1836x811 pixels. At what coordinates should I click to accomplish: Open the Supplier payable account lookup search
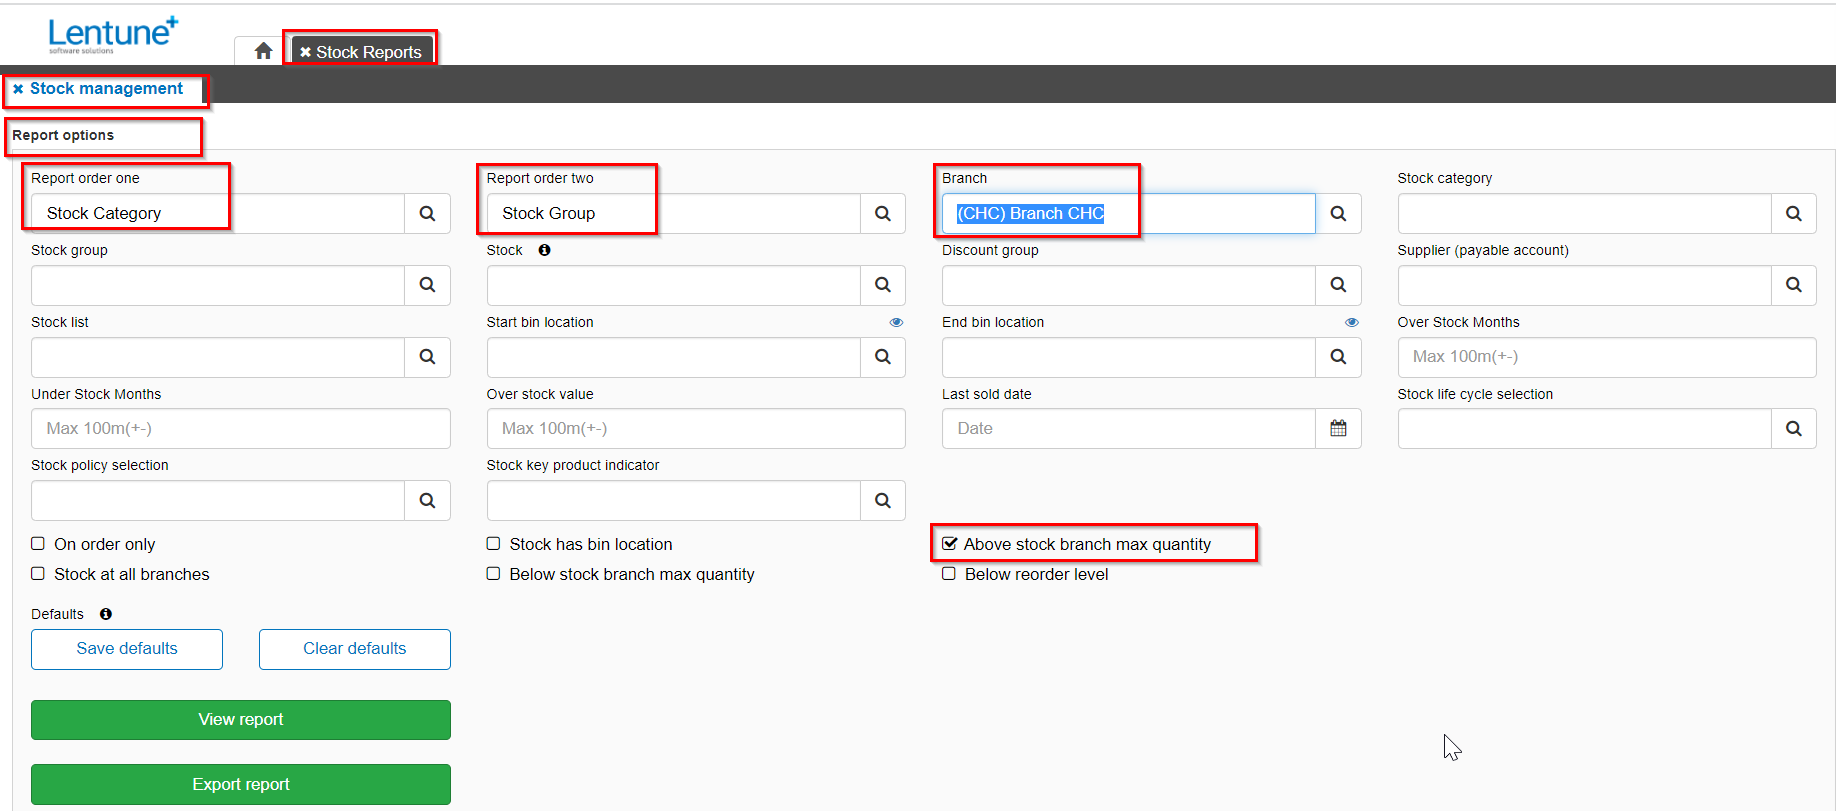(1794, 285)
